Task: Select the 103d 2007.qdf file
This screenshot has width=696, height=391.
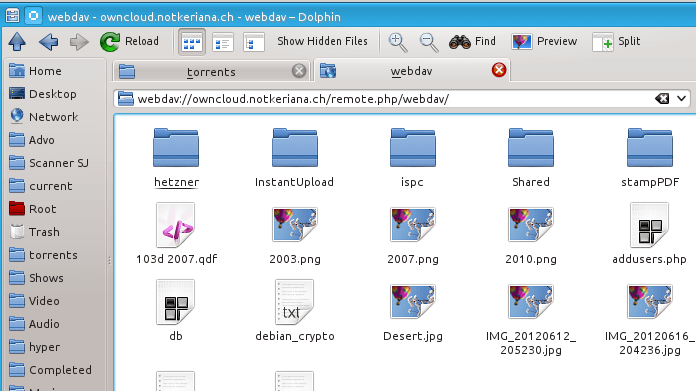Action: (x=176, y=234)
